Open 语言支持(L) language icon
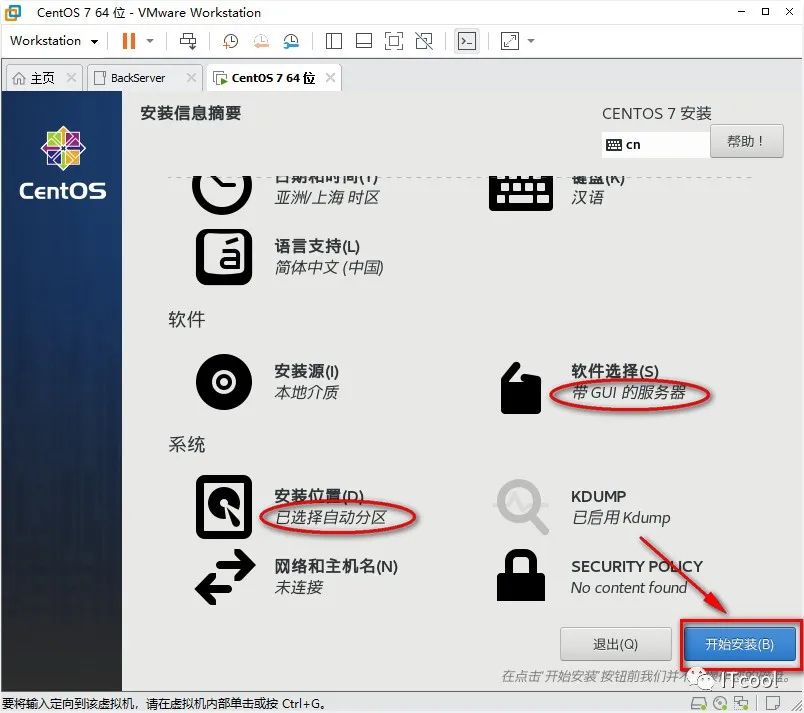 coord(224,256)
